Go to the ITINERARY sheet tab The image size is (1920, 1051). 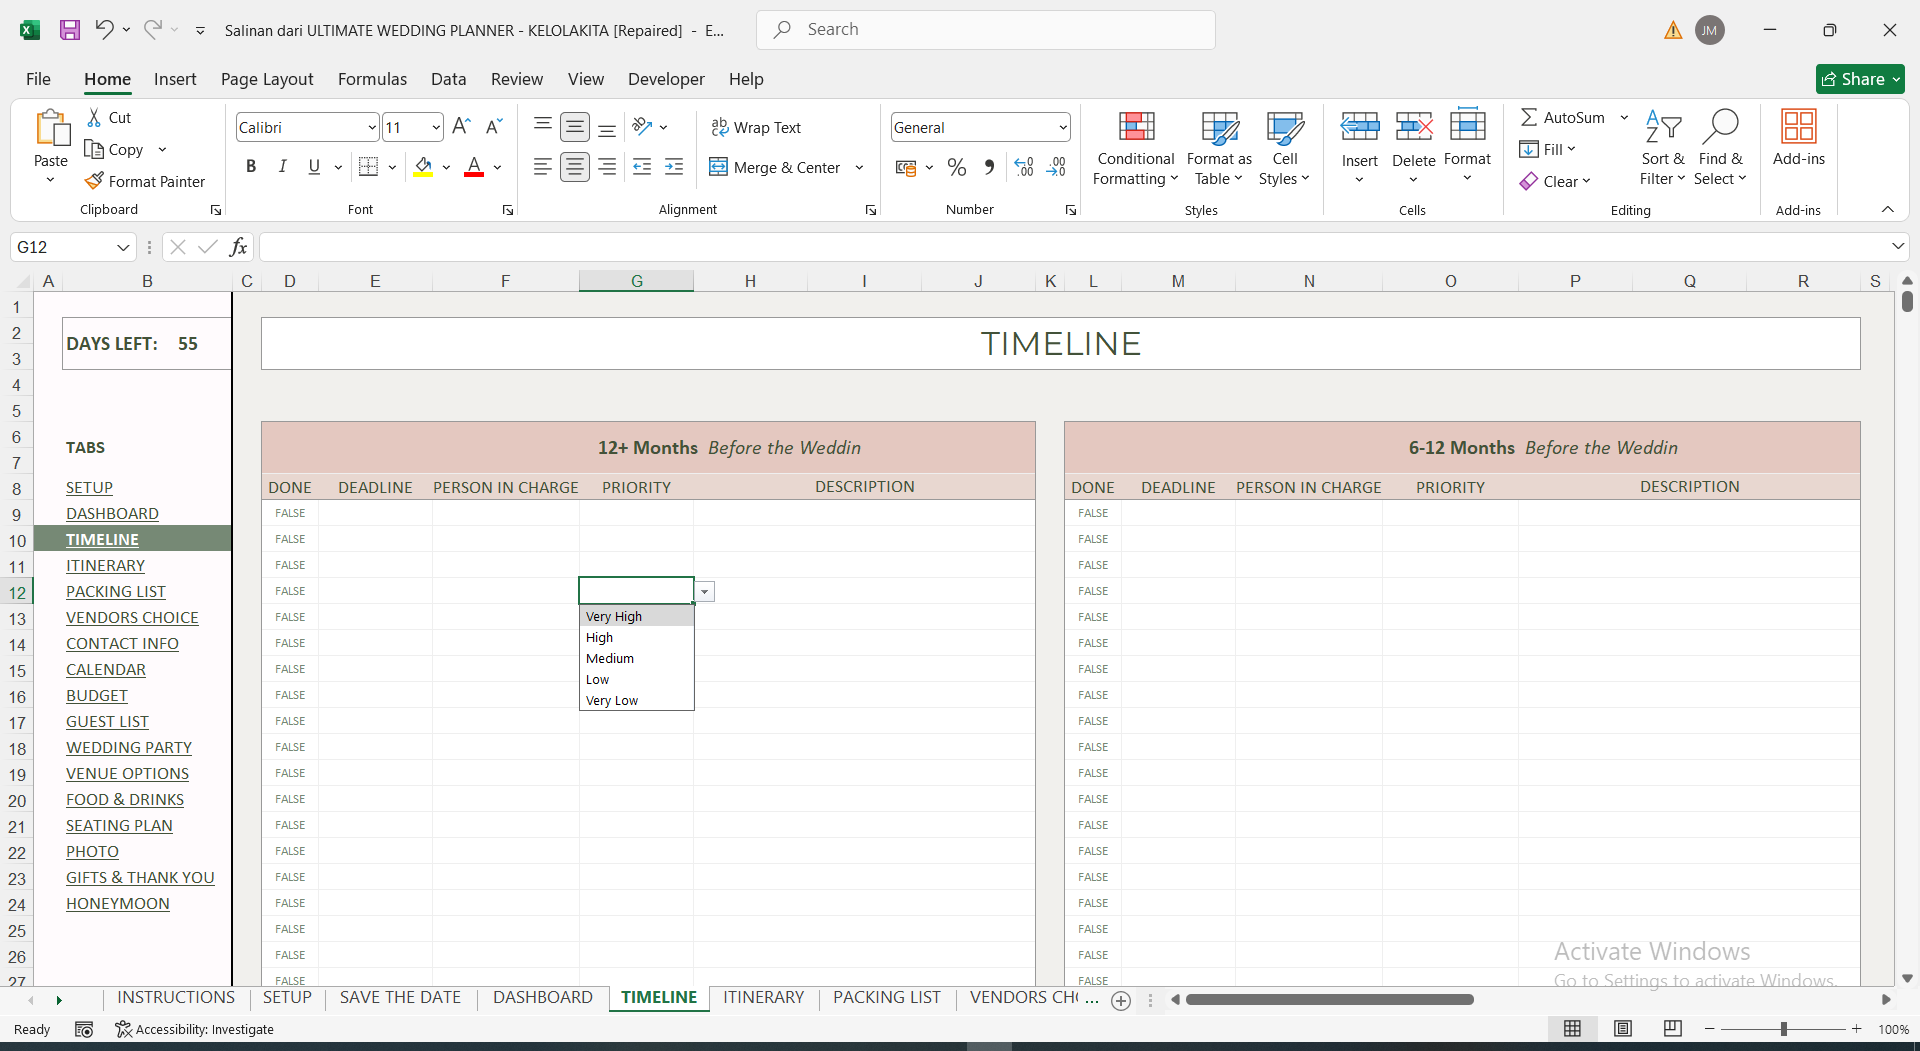pyautogui.click(x=763, y=997)
